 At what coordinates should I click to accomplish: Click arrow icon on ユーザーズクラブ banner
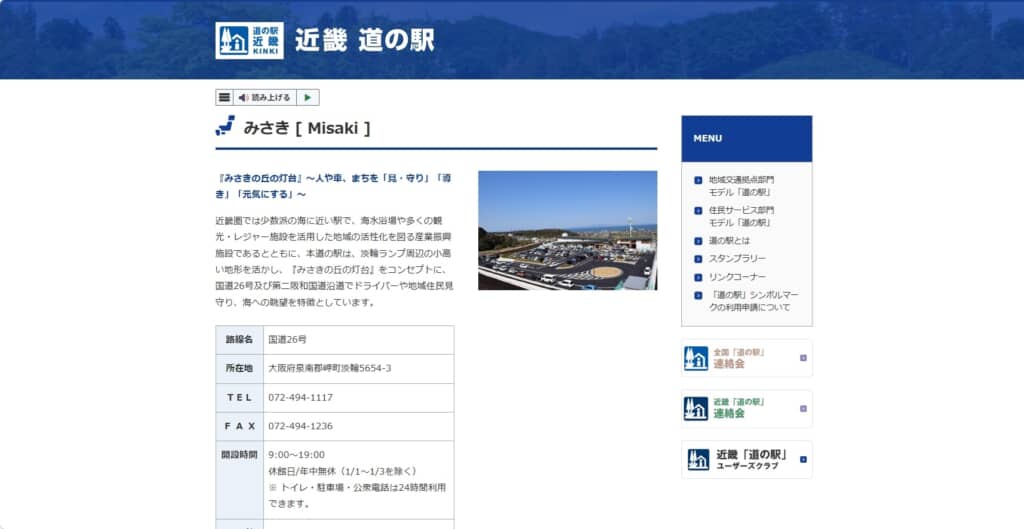pyautogui.click(x=803, y=460)
